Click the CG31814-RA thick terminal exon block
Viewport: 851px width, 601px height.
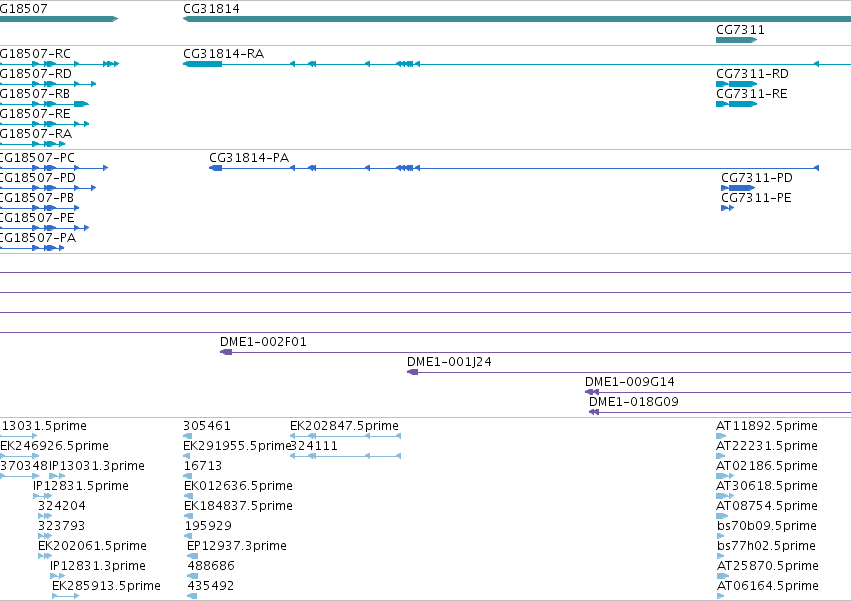coord(202,64)
